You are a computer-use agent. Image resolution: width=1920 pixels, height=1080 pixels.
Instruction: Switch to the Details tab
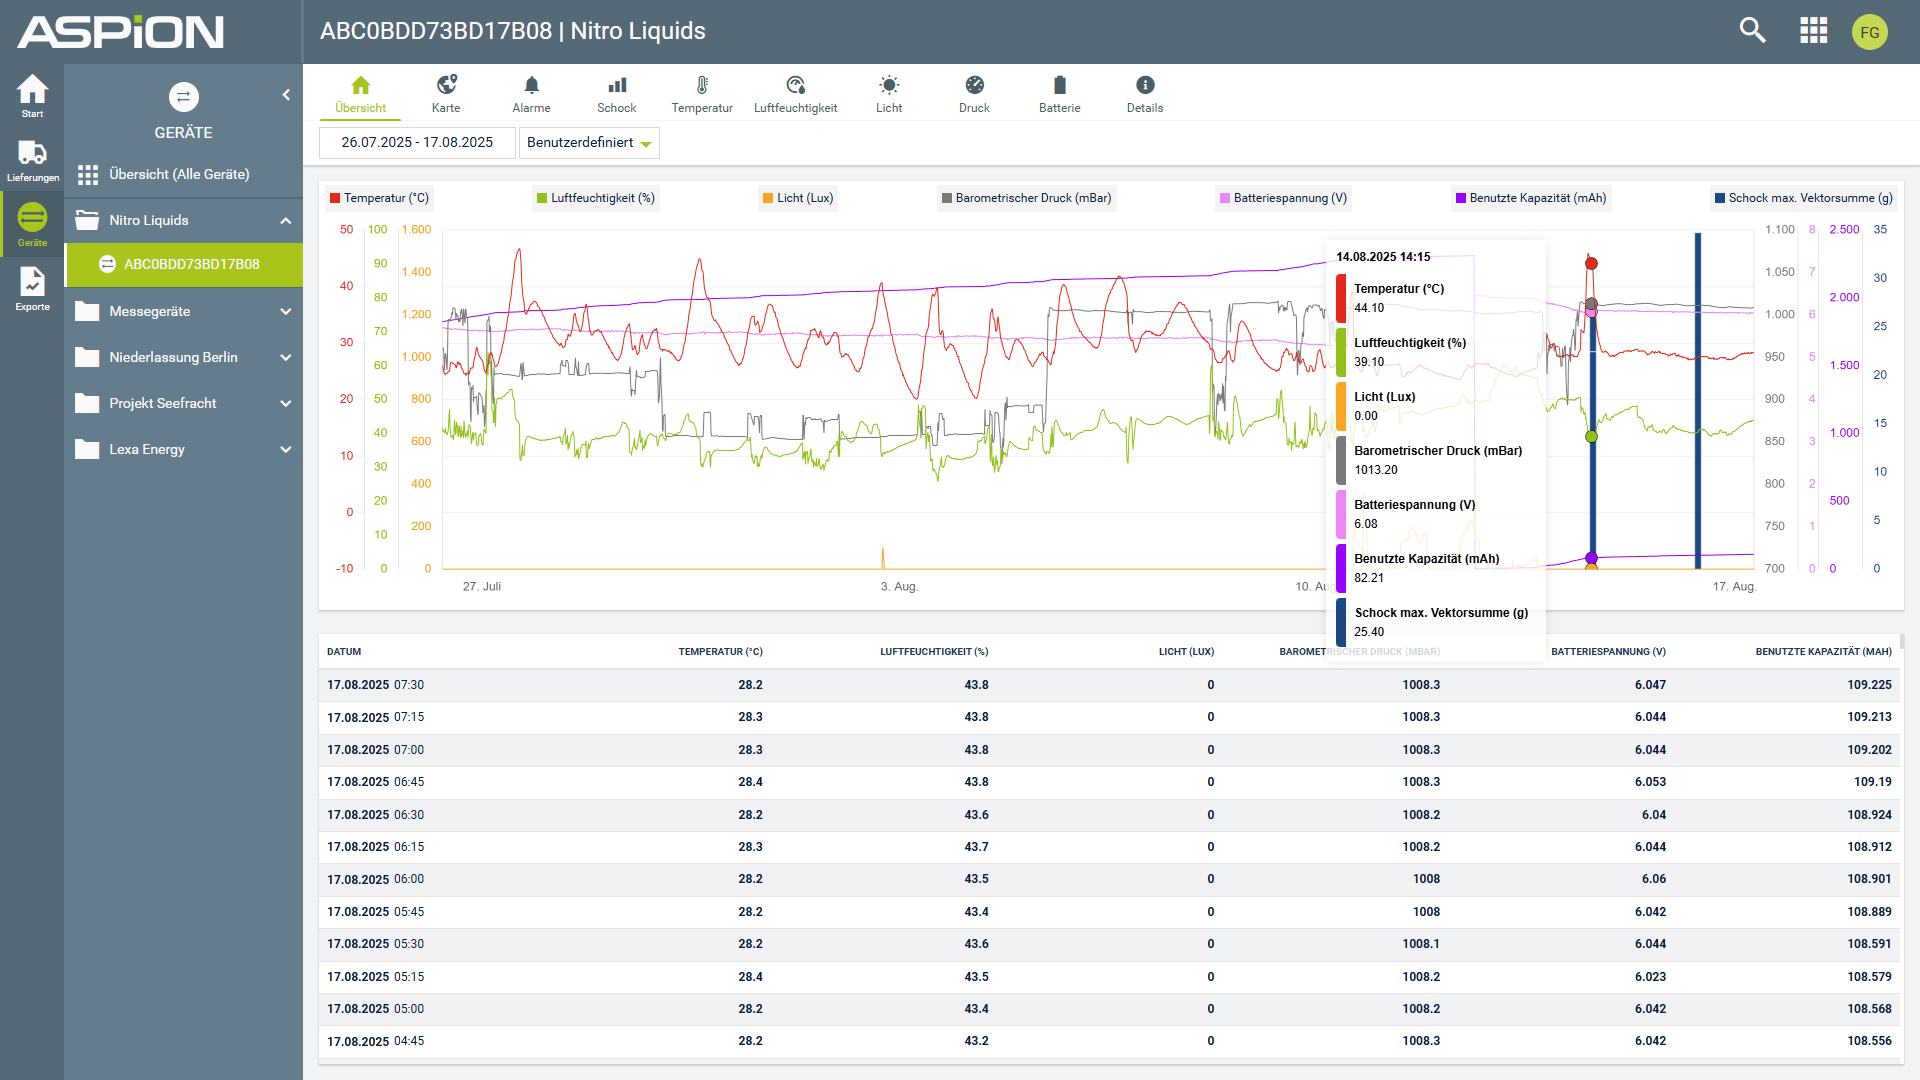tap(1145, 94)
